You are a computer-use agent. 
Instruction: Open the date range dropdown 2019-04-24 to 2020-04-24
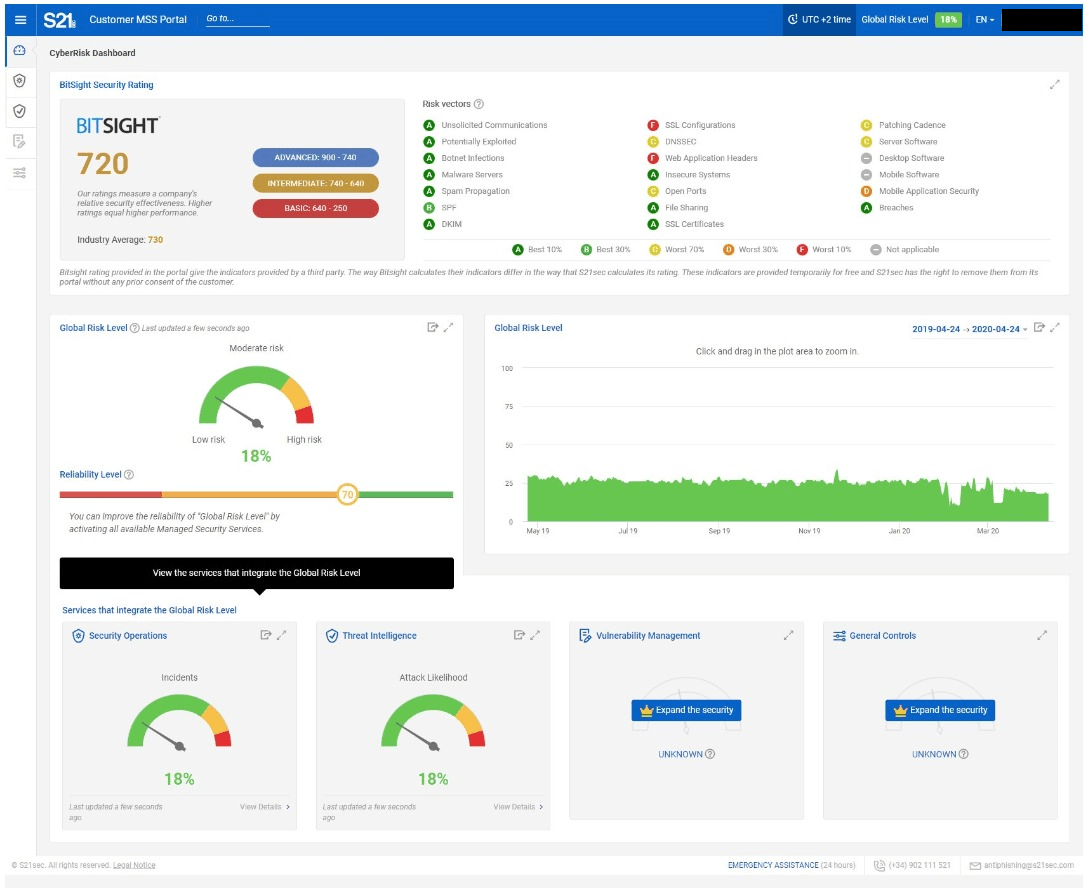[969, 329]
